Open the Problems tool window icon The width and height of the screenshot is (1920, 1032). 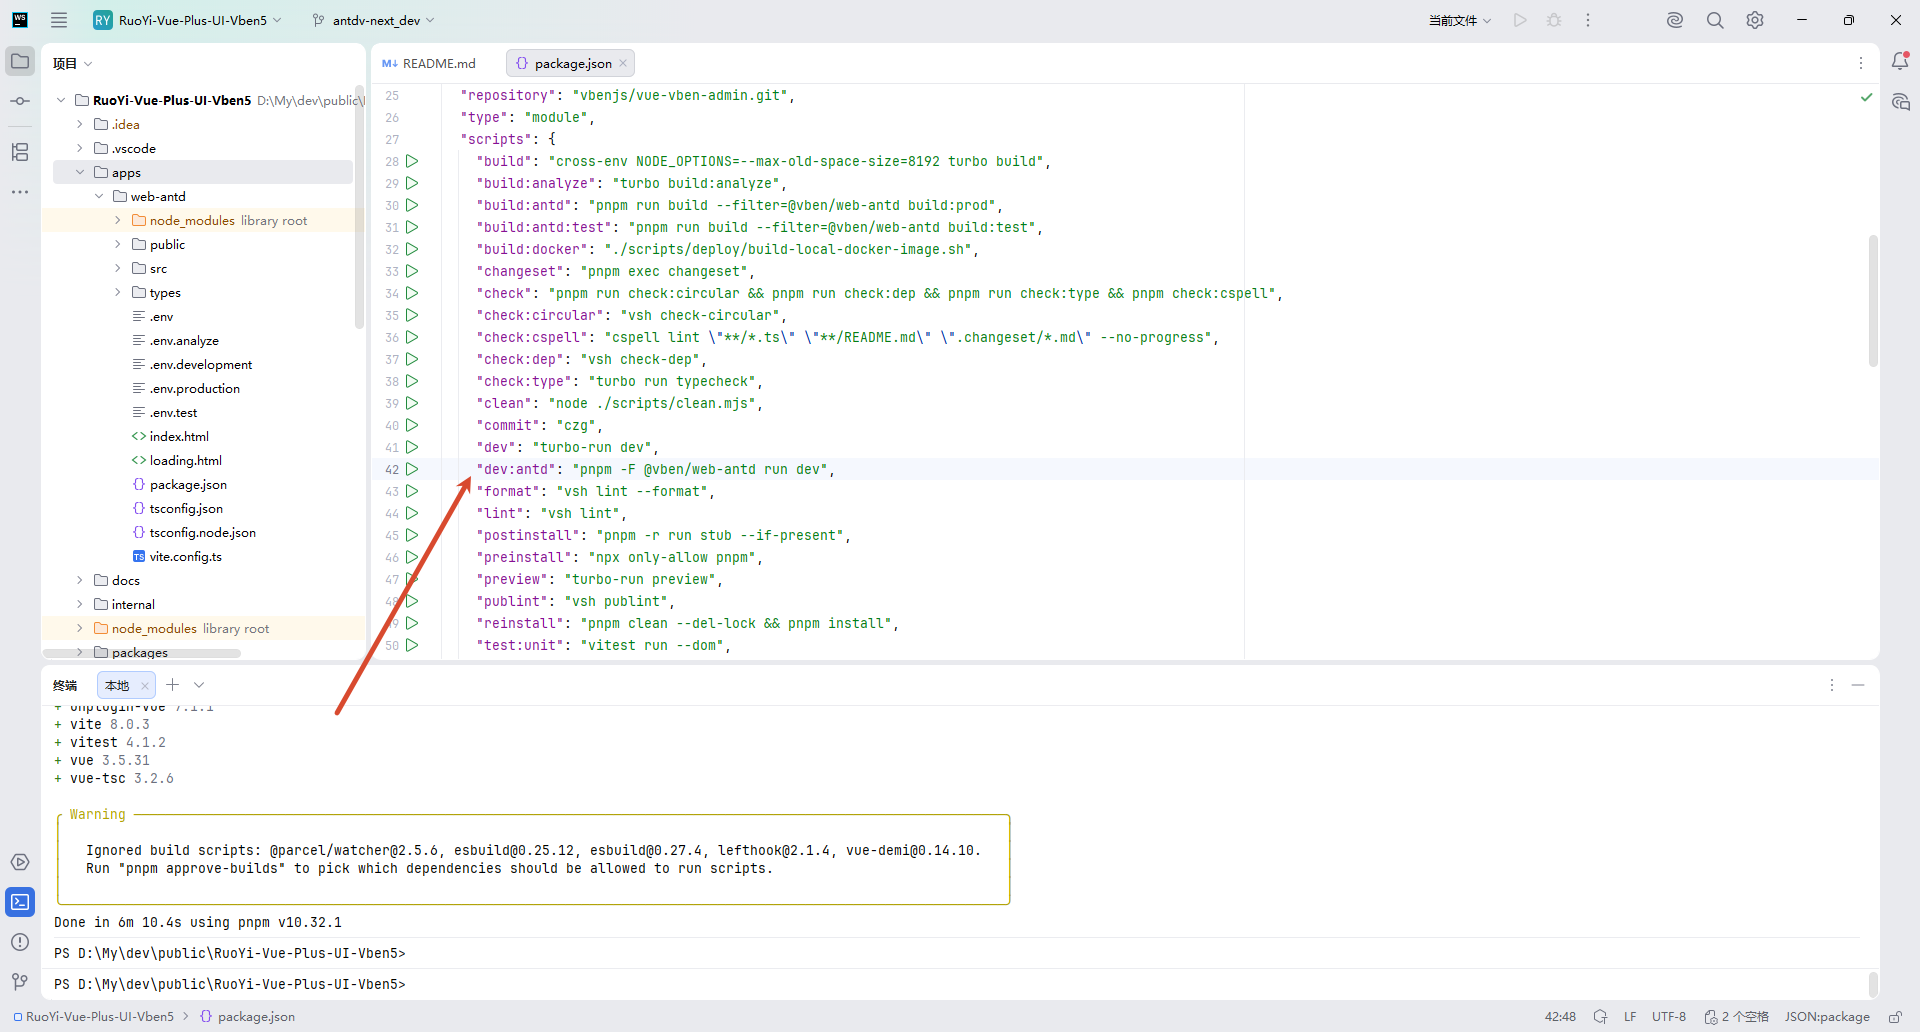[20, 942]
